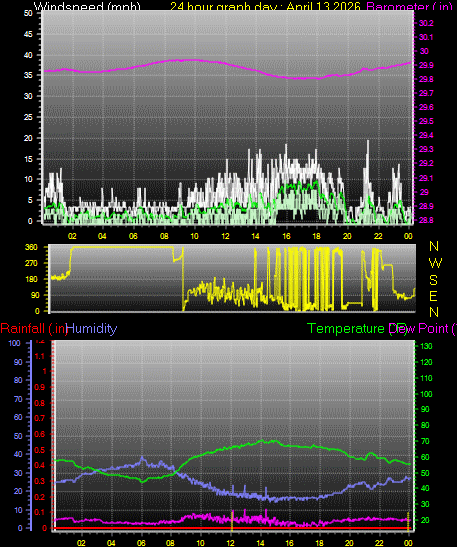This screenshot has height=547, width=457.
Task: Click '29.2' on the barometer axis
Action: [426, 163]
